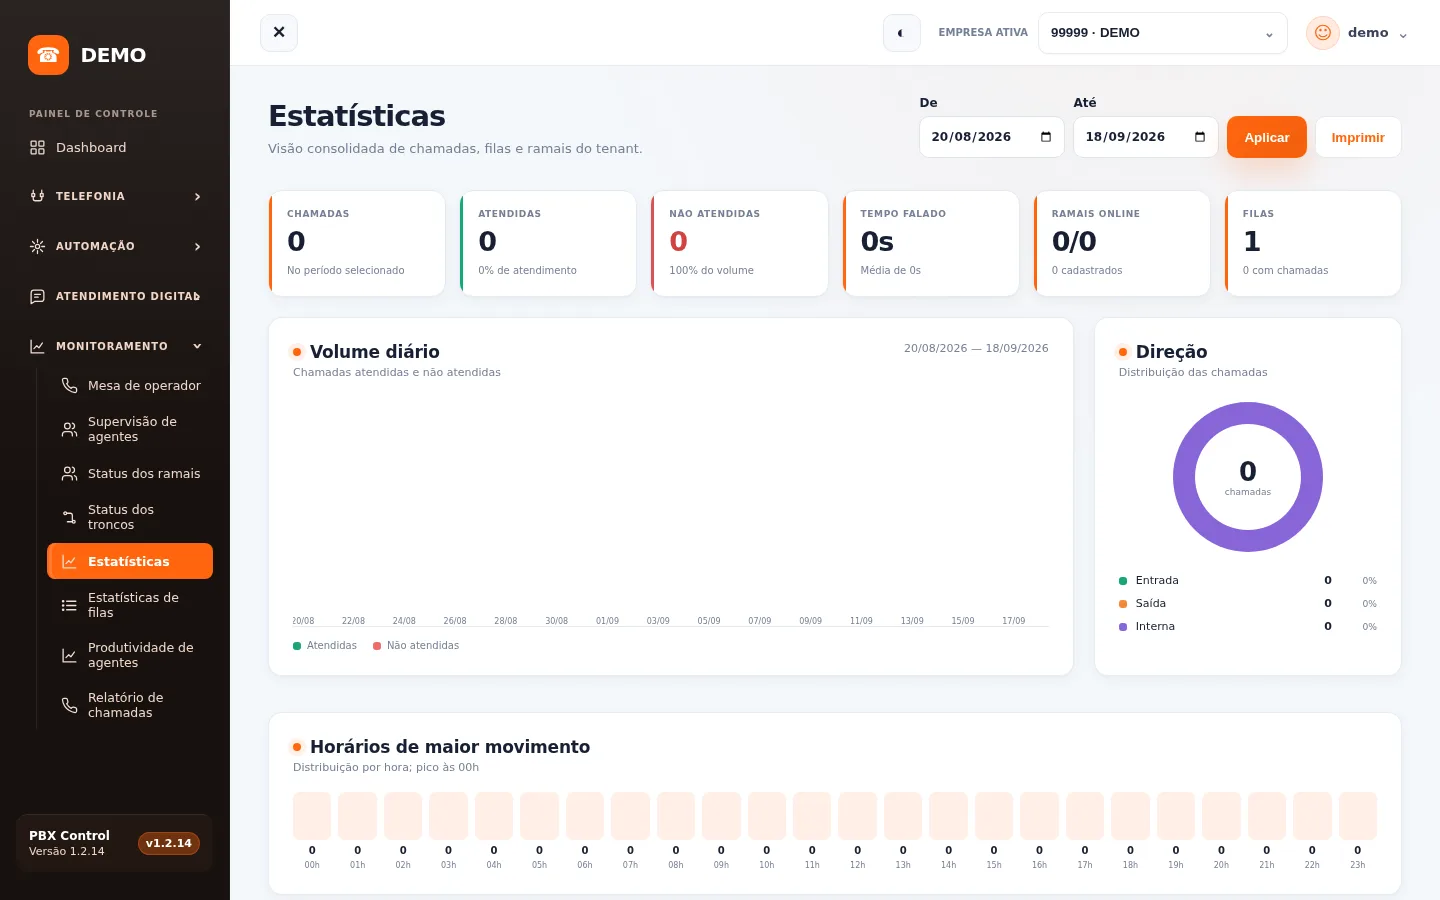Click the Filas stat card
Viewport: 1440px width, 900px height.
(x=1313, y=243)
